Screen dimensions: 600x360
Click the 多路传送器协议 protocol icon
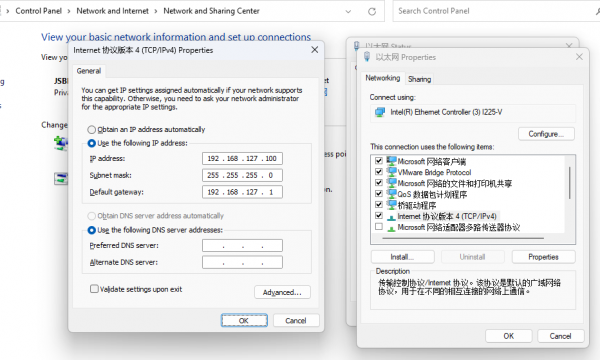click(391, 228)
